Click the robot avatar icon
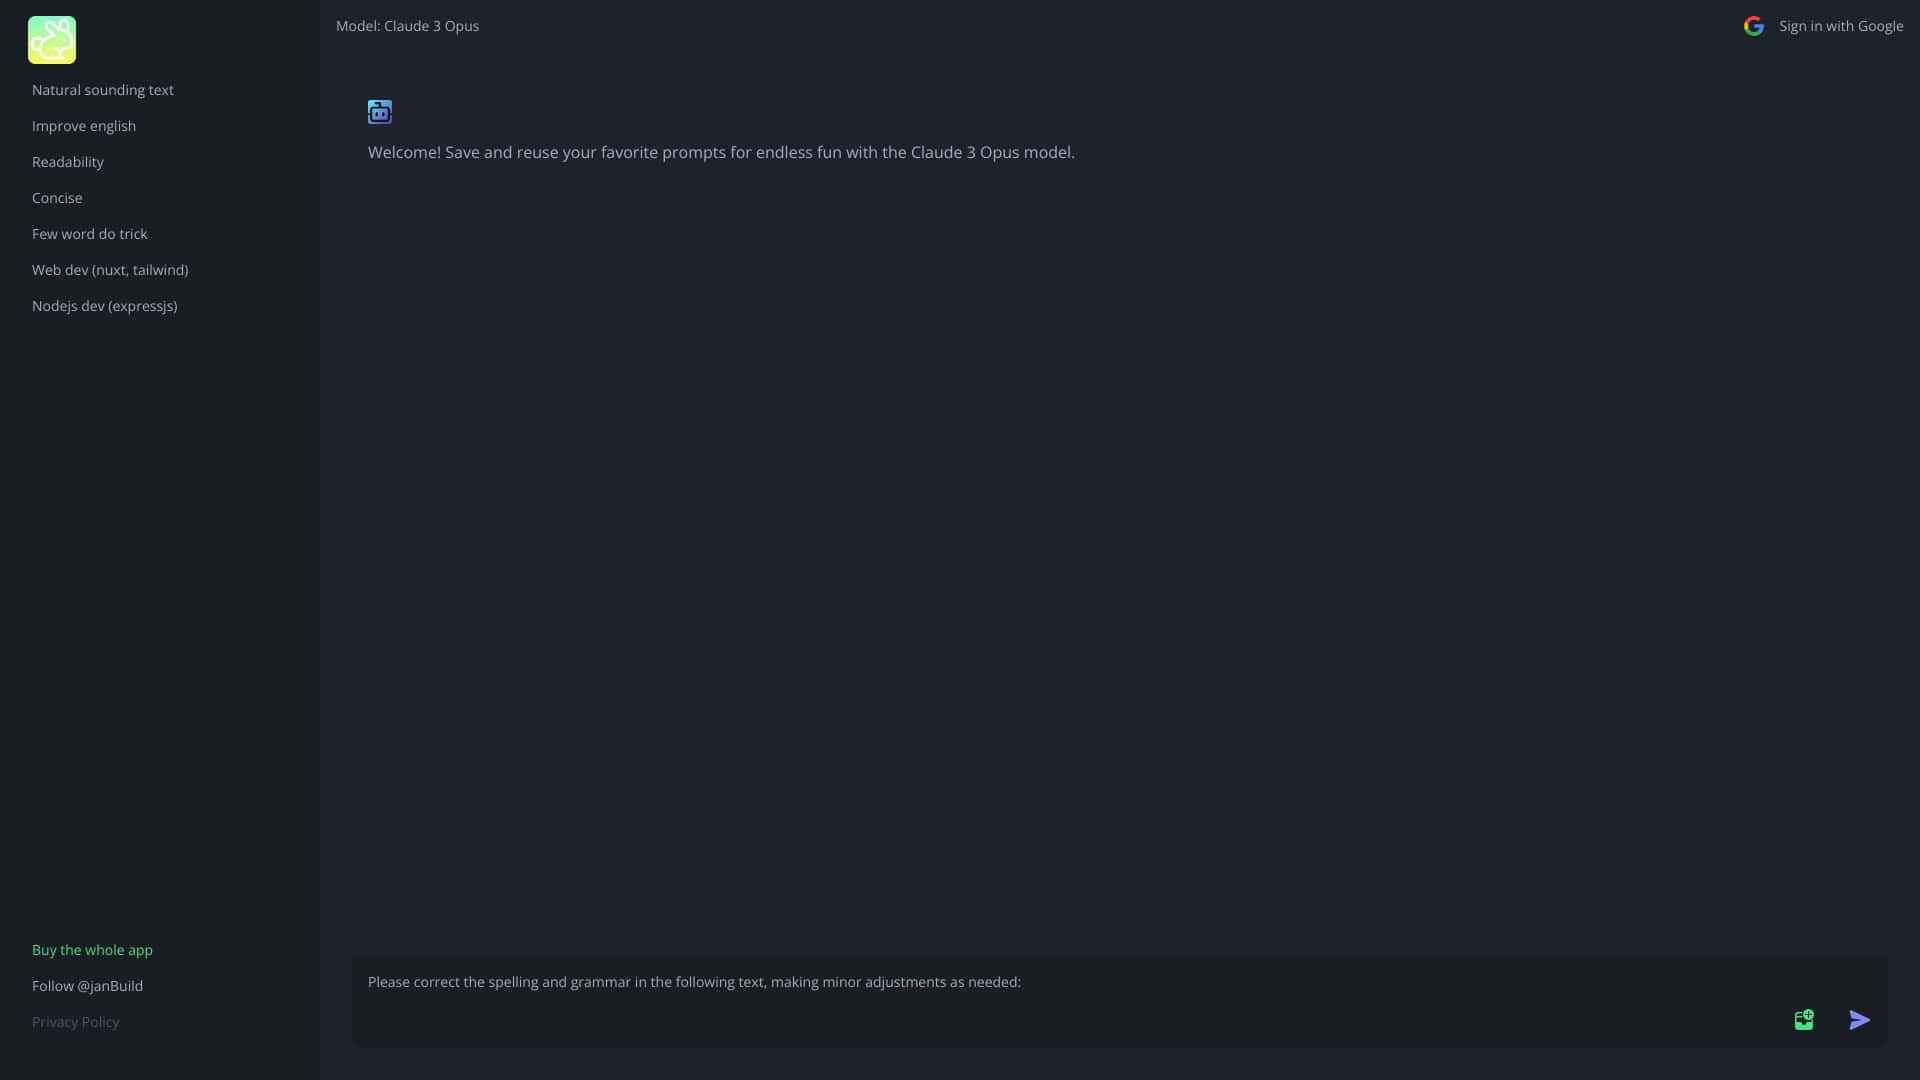The width and height of the screenshot is (1920, 1080). [380, 112]
